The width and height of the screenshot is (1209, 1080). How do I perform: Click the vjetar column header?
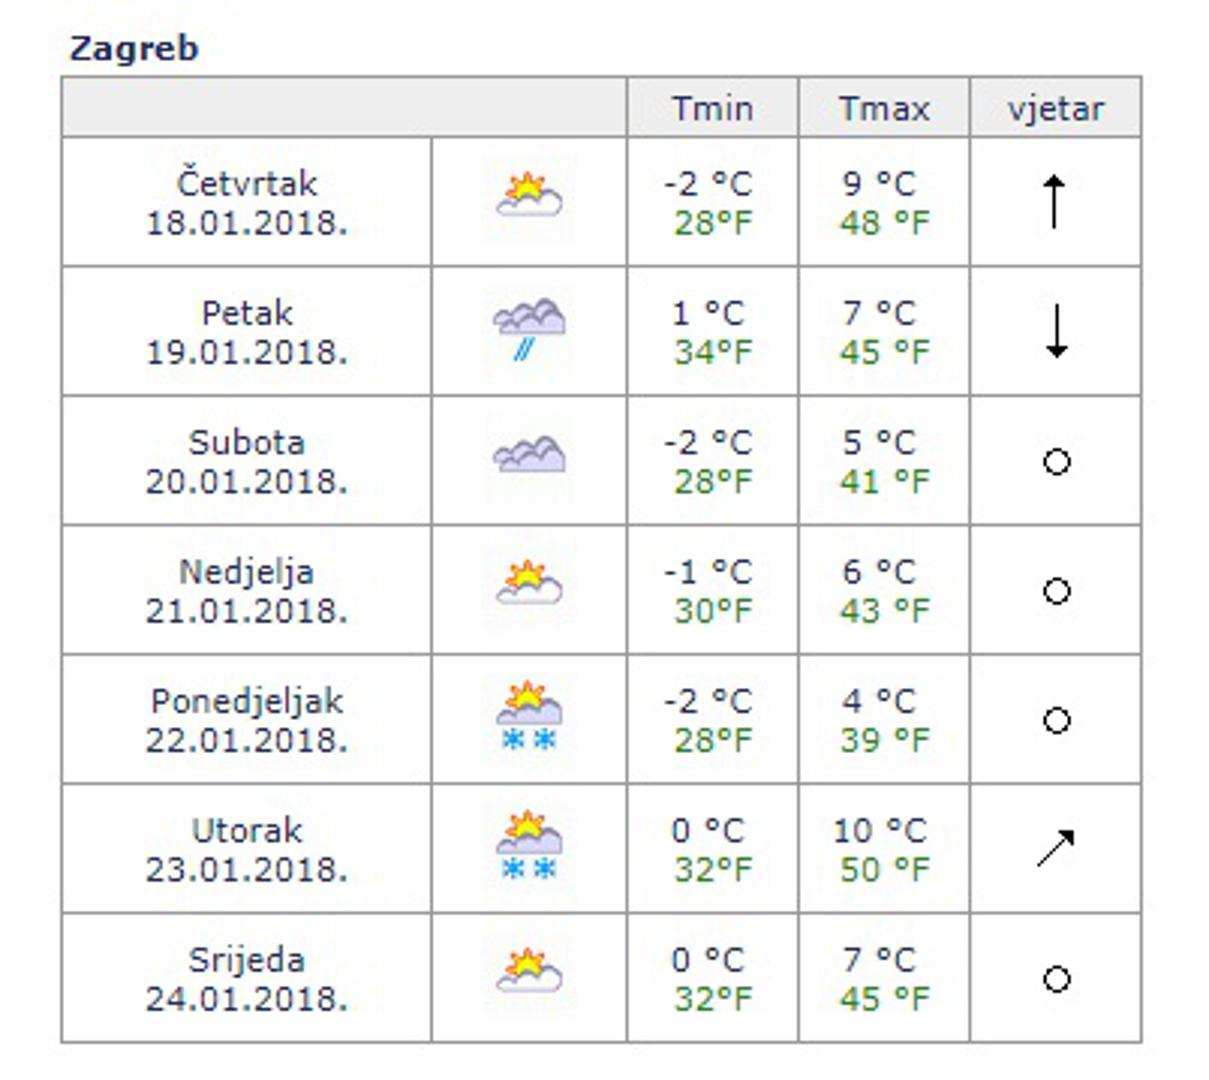(x=1056, y=108)
